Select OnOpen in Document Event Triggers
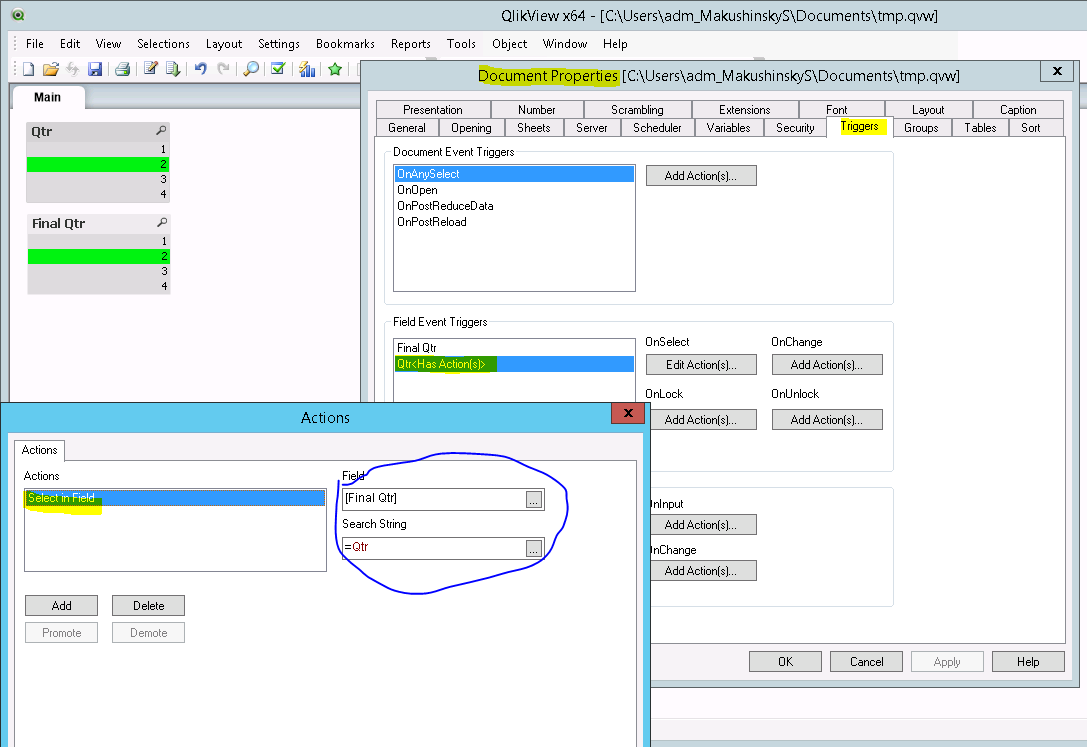 coord(411,190)
